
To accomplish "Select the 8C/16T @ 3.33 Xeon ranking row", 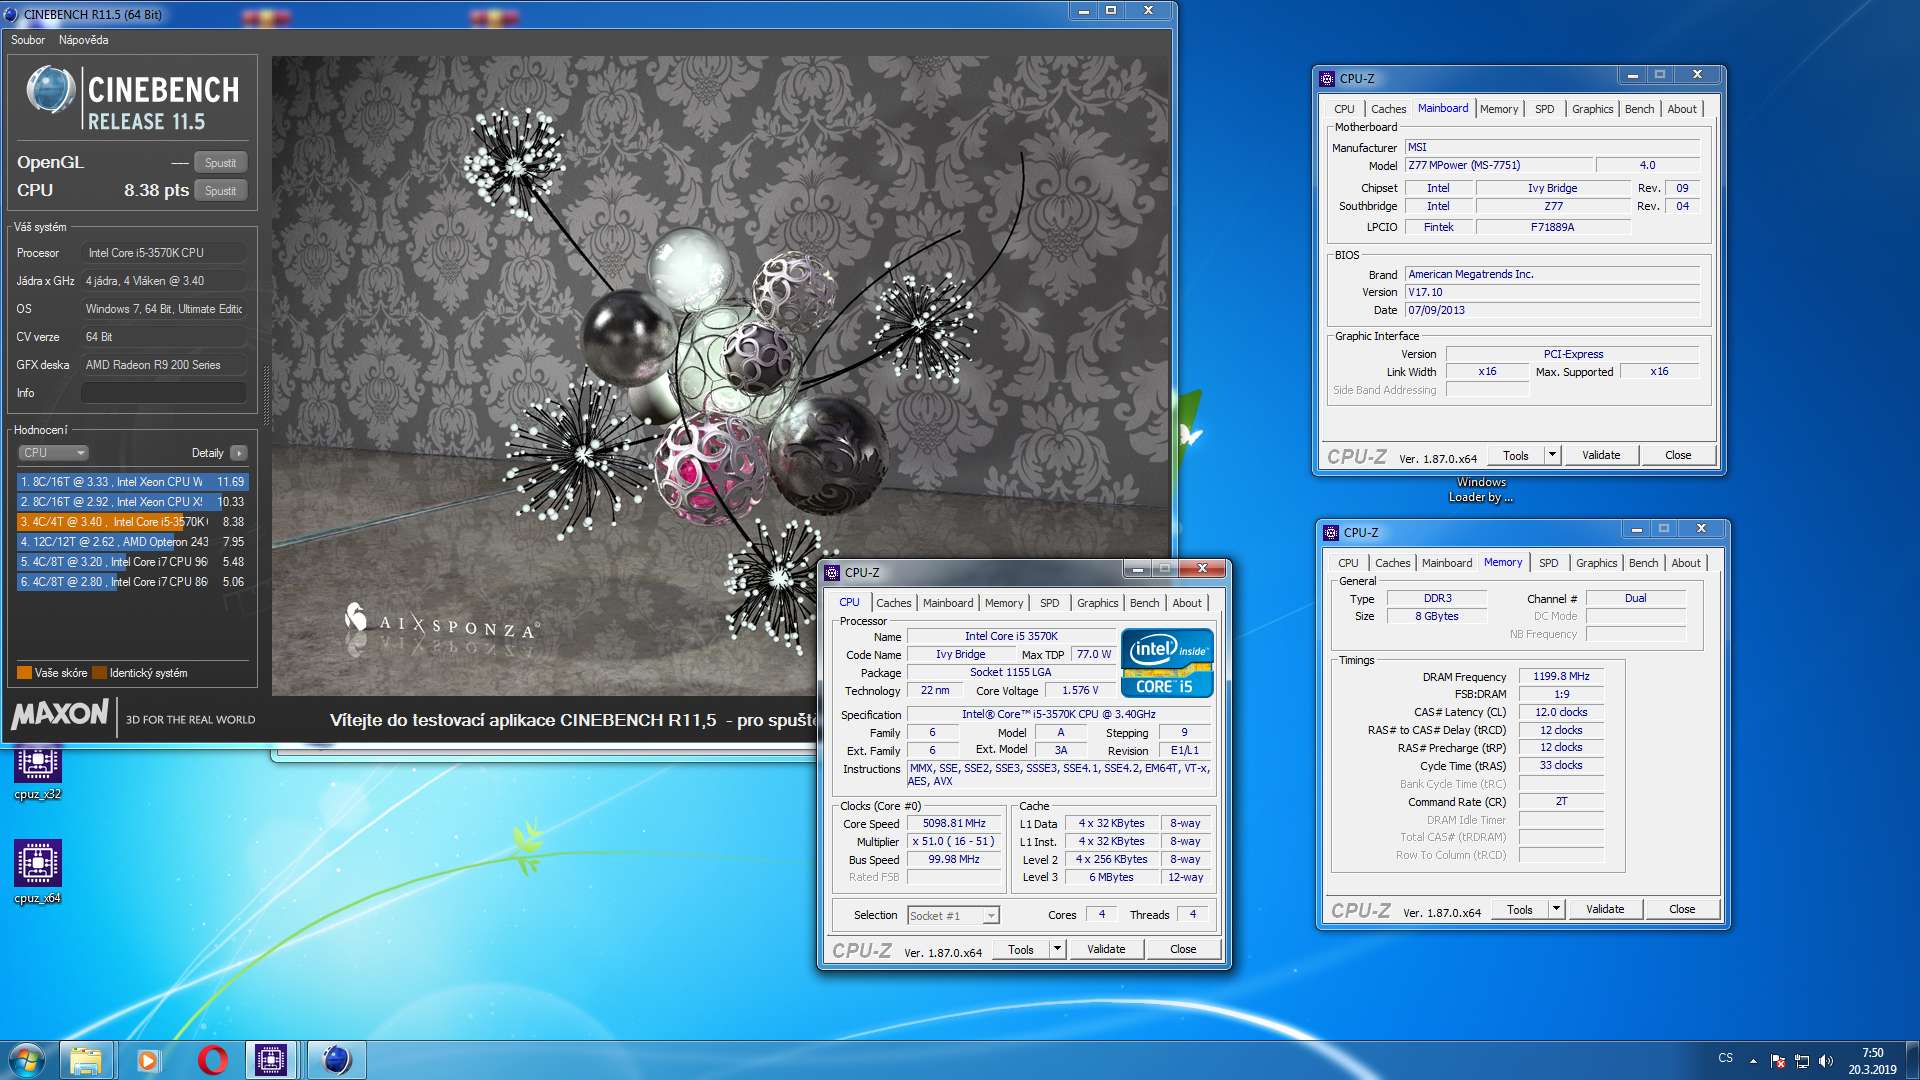I will point(132,482).
